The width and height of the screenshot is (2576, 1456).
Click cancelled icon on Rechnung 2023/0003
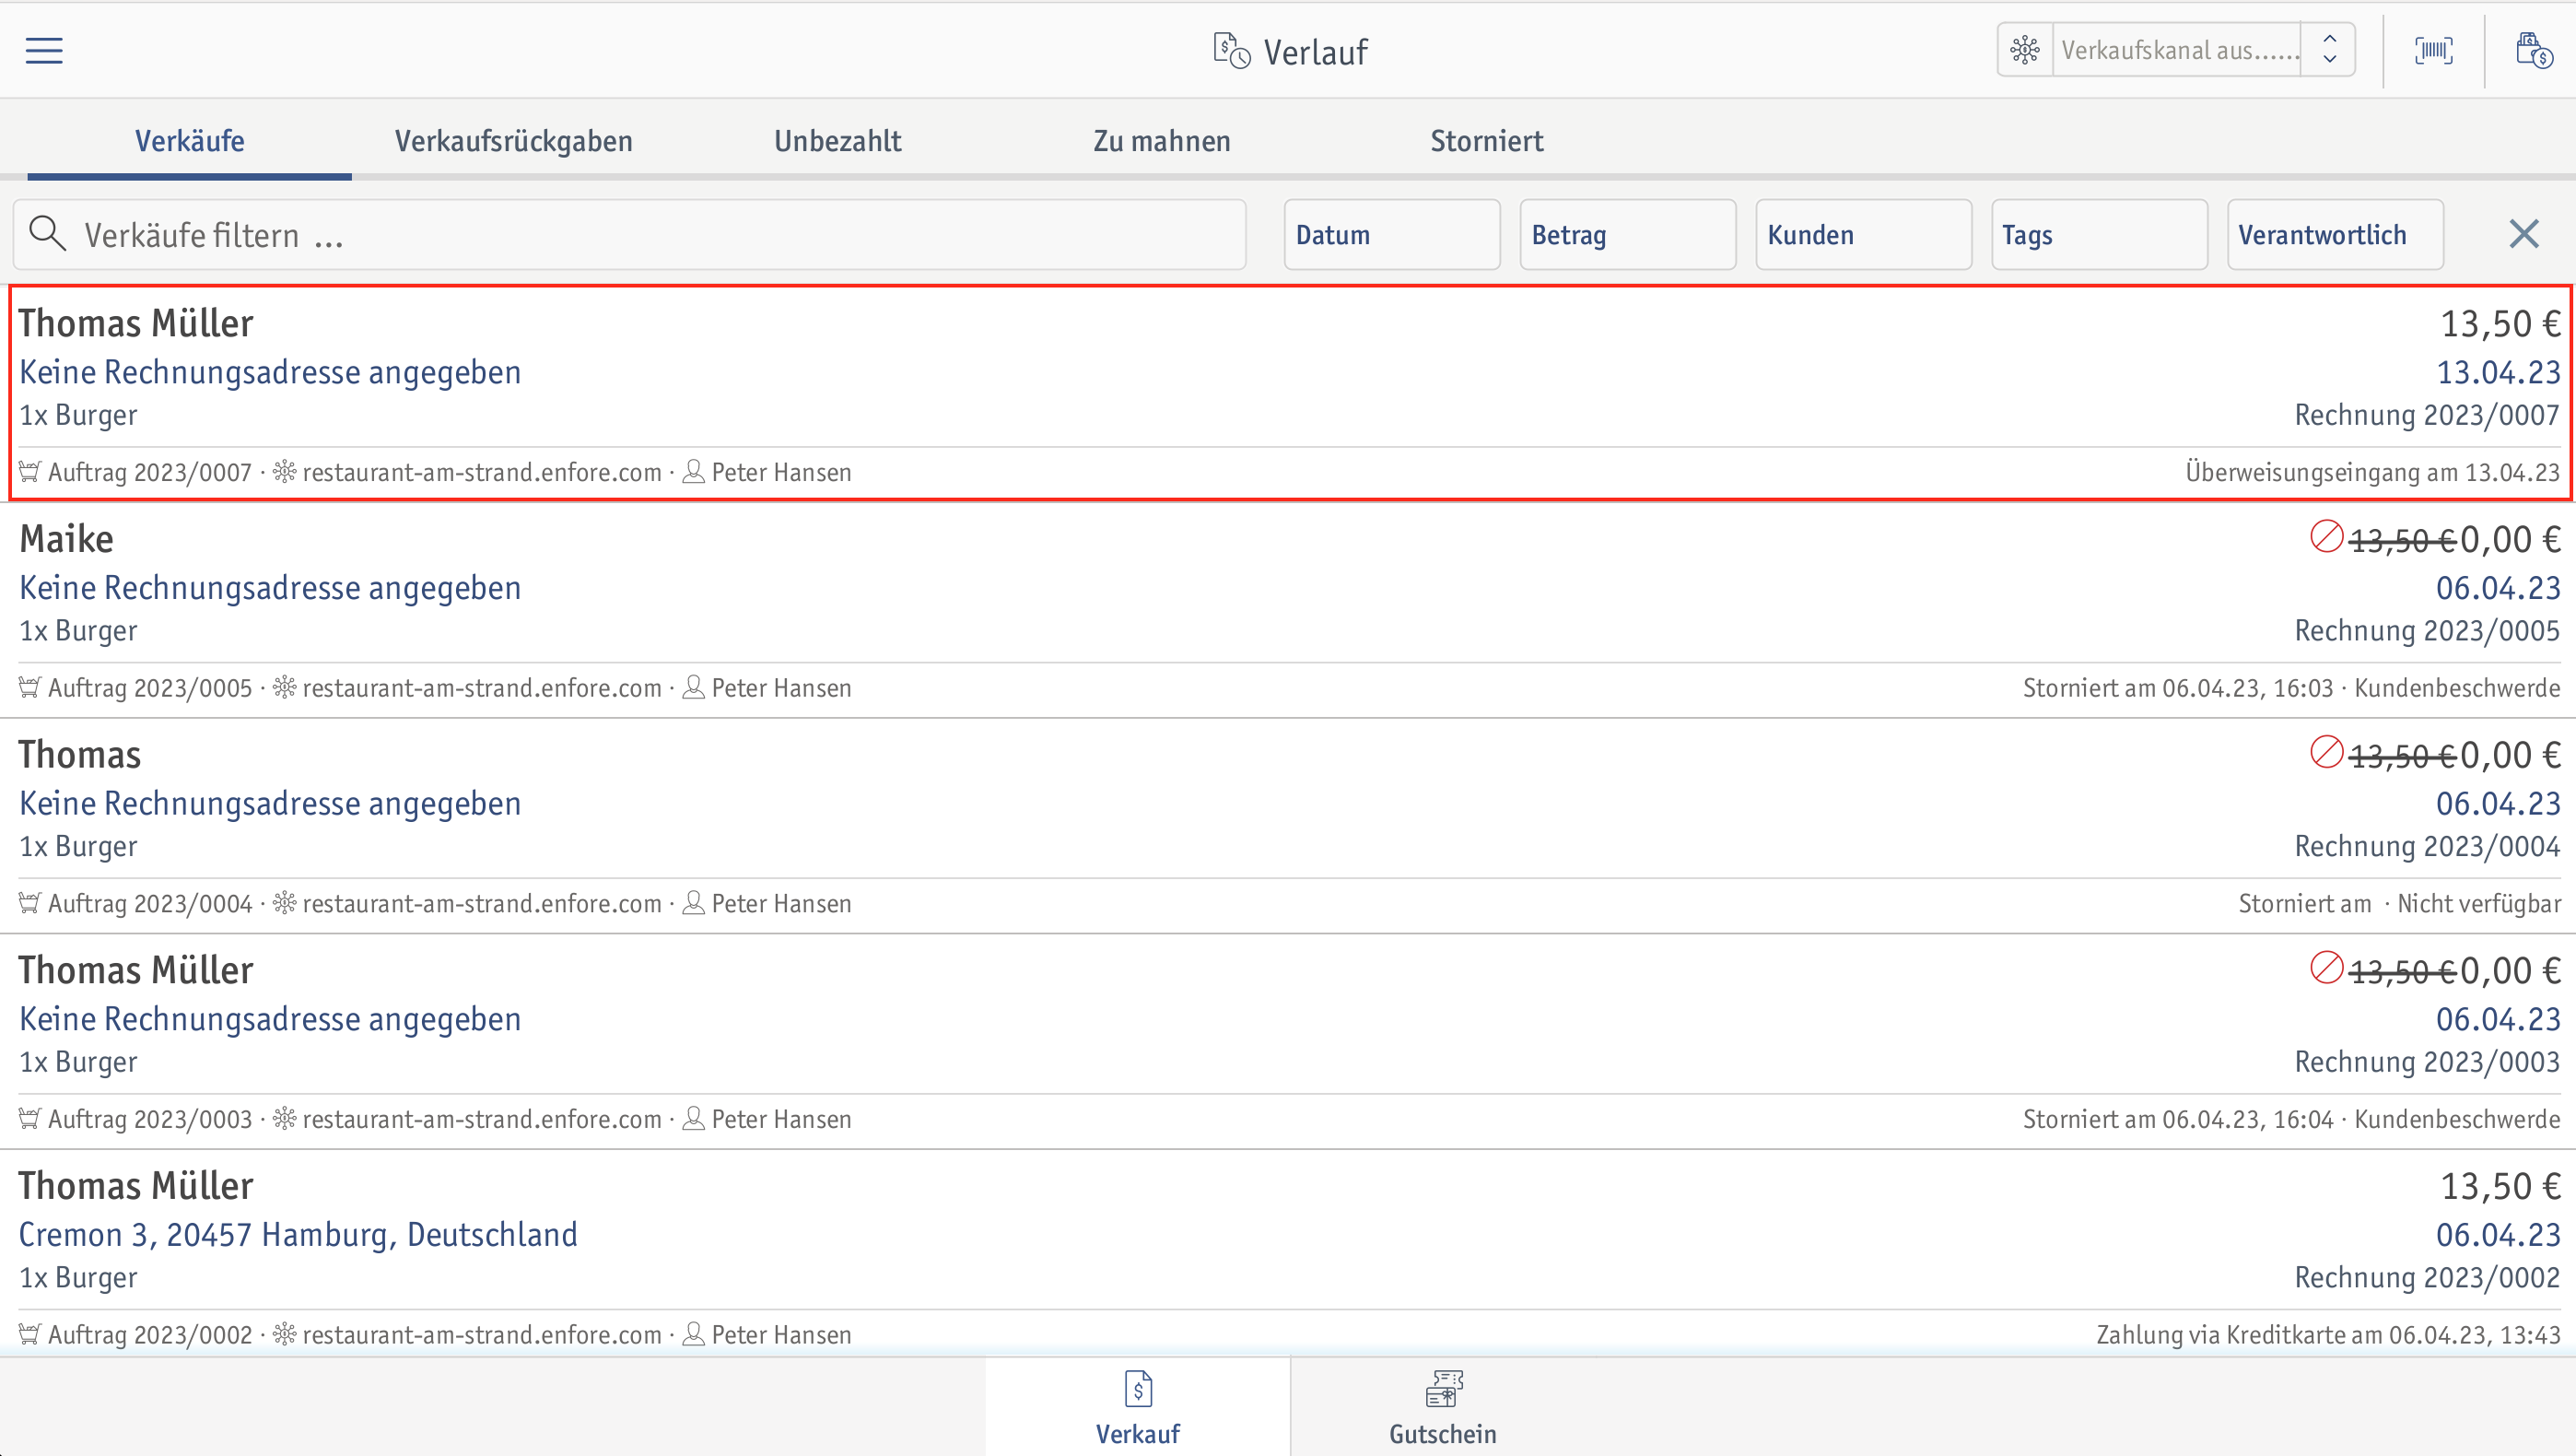coord(2326,968)
